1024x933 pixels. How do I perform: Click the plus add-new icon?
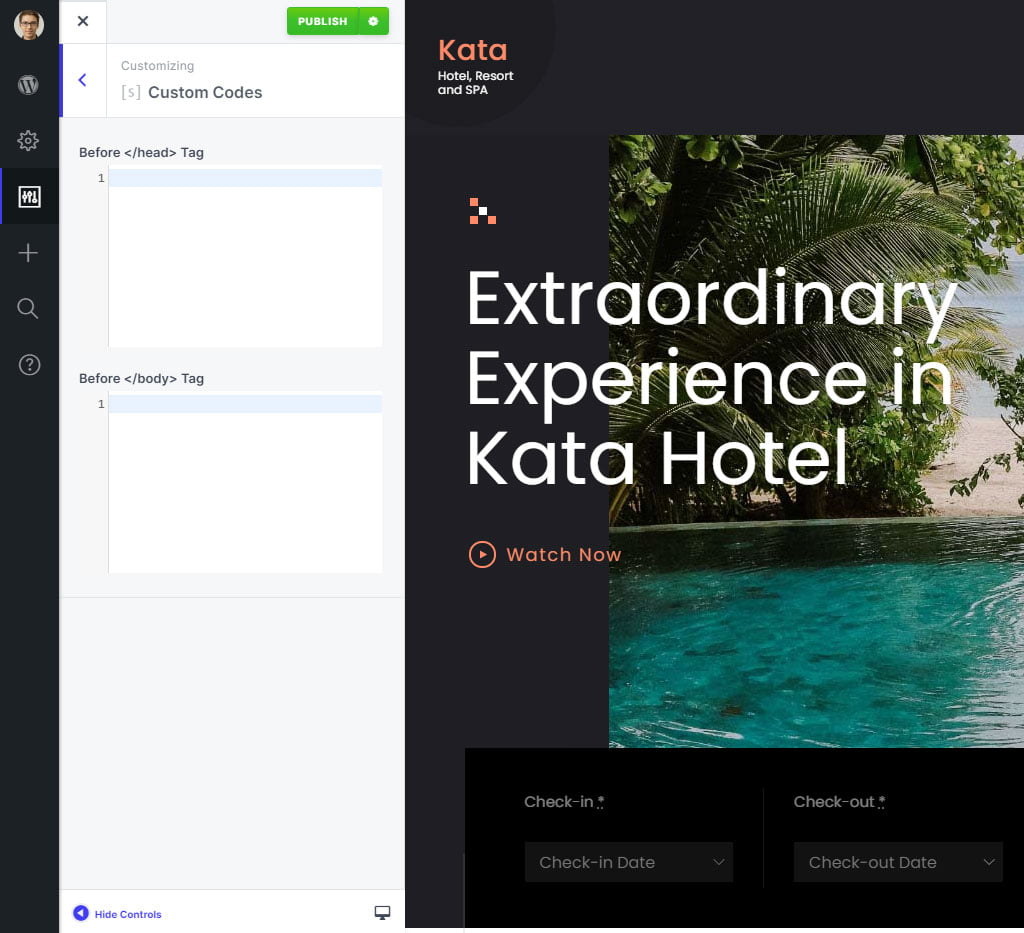(29, 253)
